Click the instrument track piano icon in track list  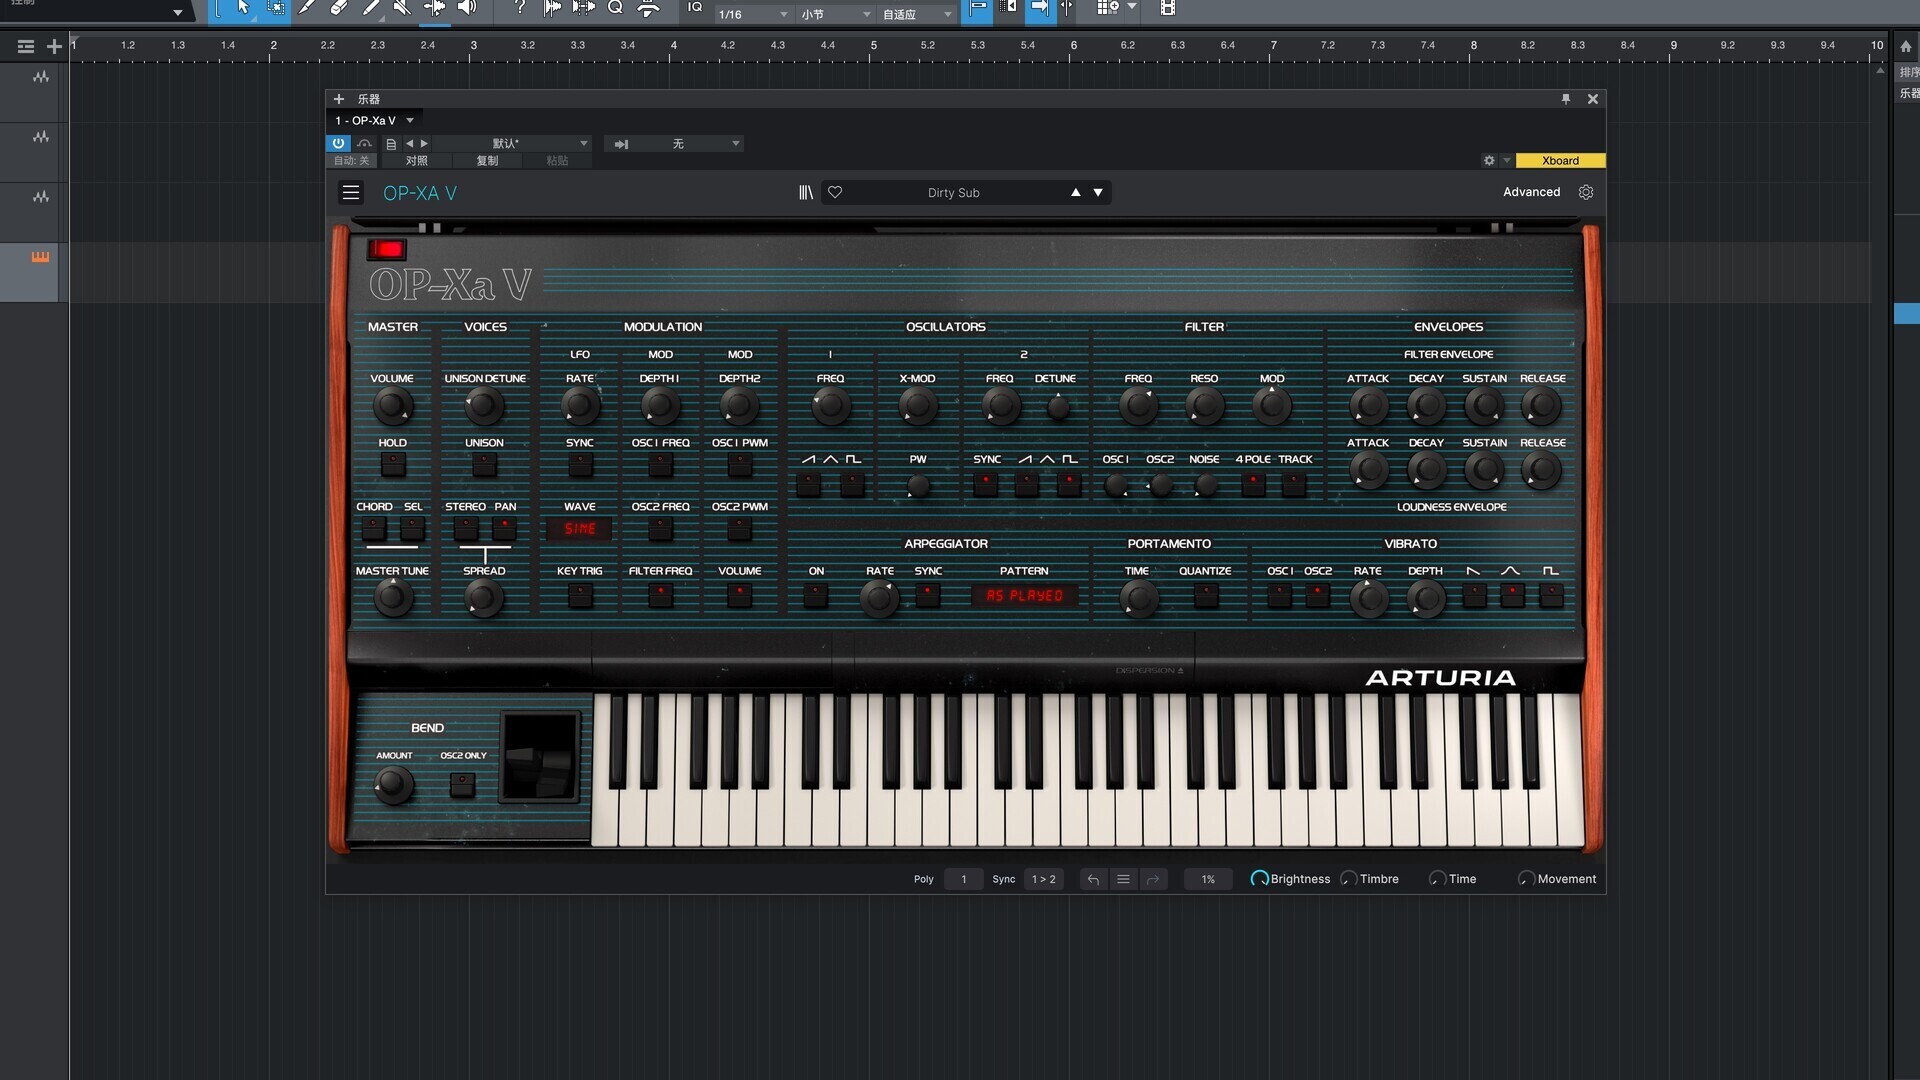coord(40,257)
